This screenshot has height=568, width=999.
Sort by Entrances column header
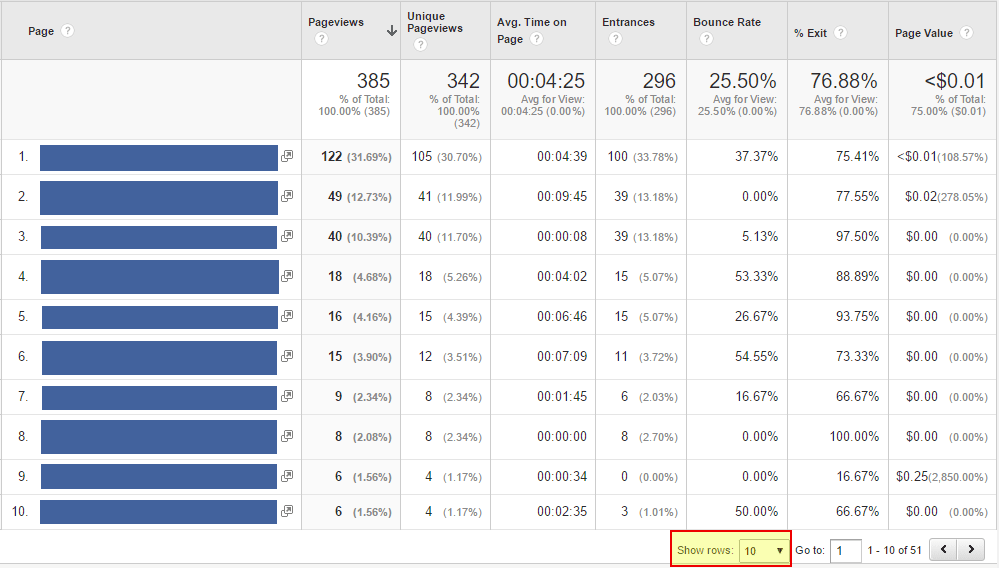click(627, 22)
